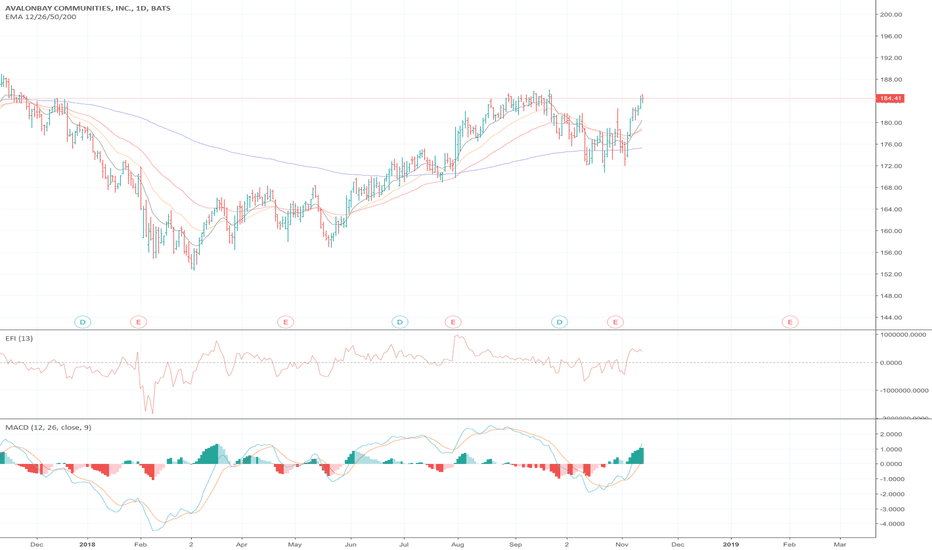The image size is (932, 550).
Task: Select the MACD (12, 26, close, 9) label
Action: 49,428
